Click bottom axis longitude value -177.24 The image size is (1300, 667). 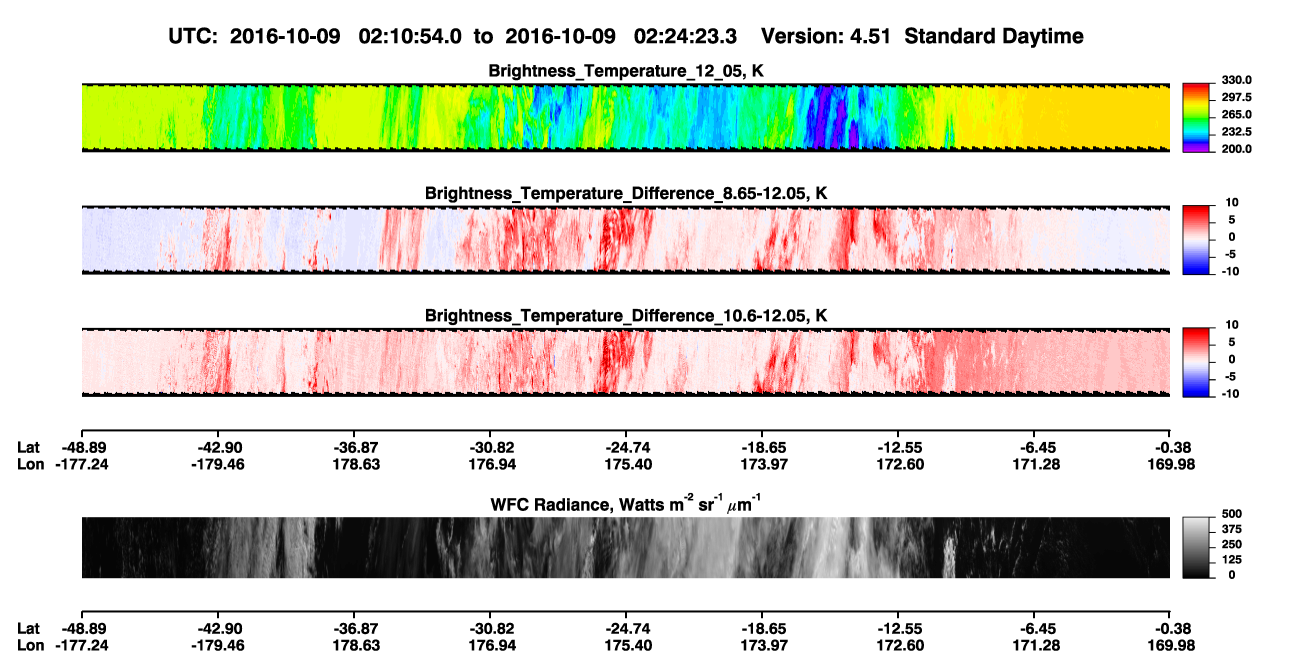coord(82,646)
